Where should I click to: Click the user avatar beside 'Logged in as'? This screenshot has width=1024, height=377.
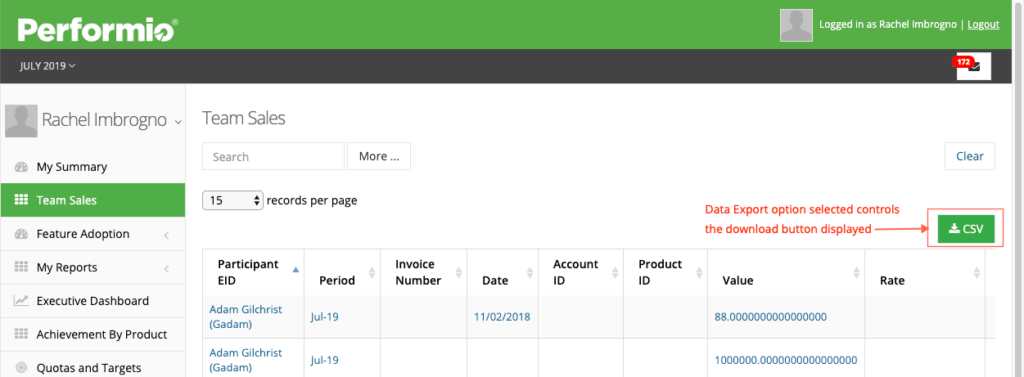[796, 25]
